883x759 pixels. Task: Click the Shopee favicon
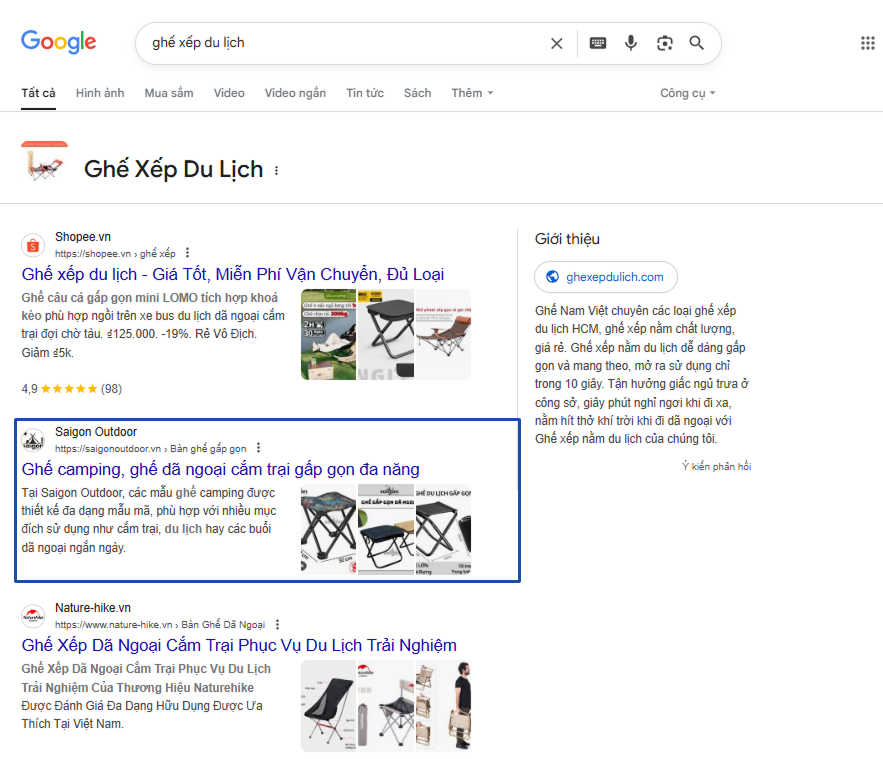(33, 245)
